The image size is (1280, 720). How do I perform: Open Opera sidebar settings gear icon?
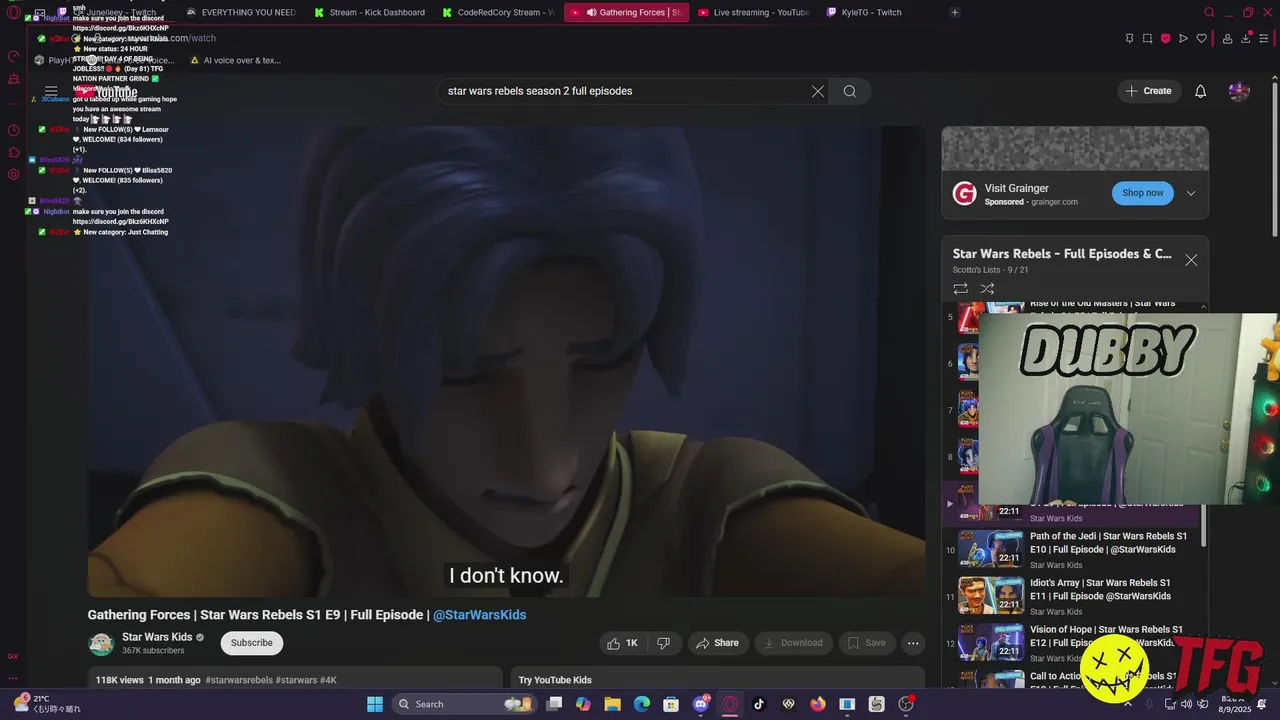coord(13,174)
